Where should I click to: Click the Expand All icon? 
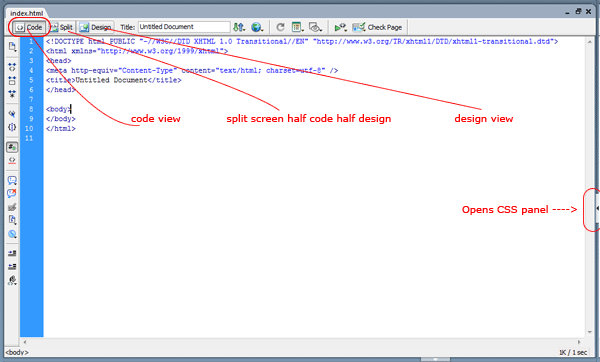(12, 94)
